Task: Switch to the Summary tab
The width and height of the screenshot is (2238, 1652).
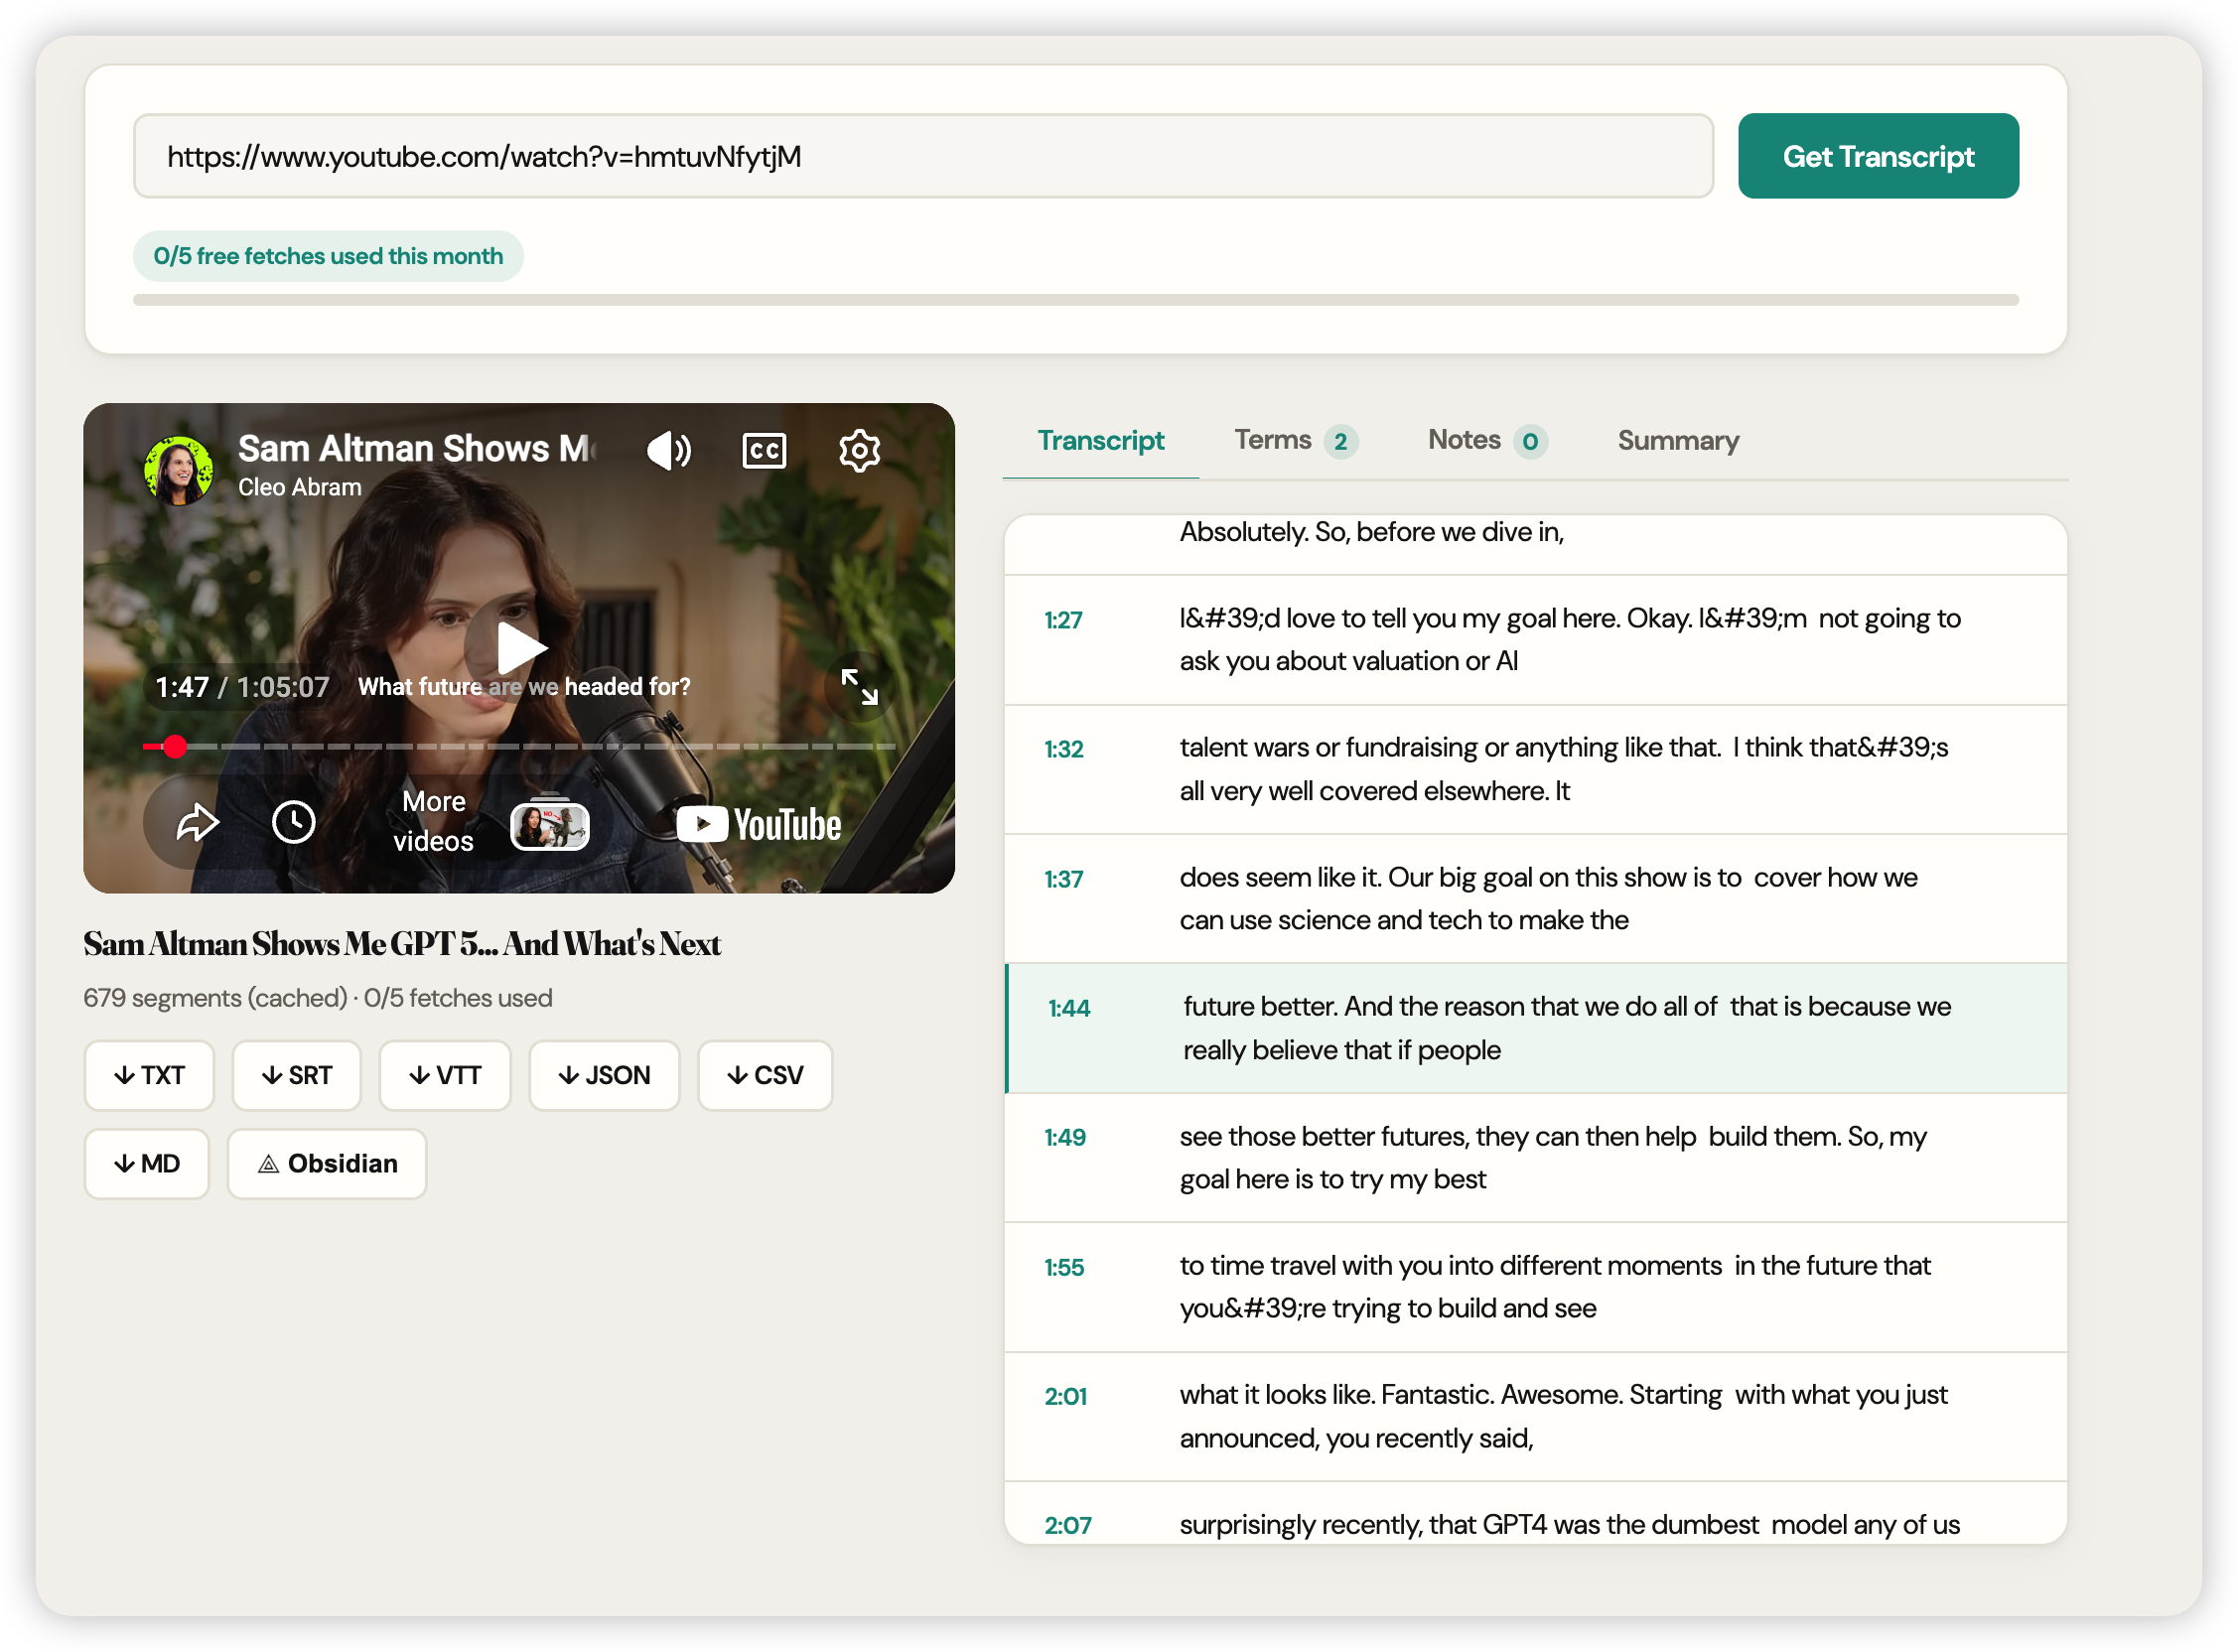Action: click(x=1677, y=441)
